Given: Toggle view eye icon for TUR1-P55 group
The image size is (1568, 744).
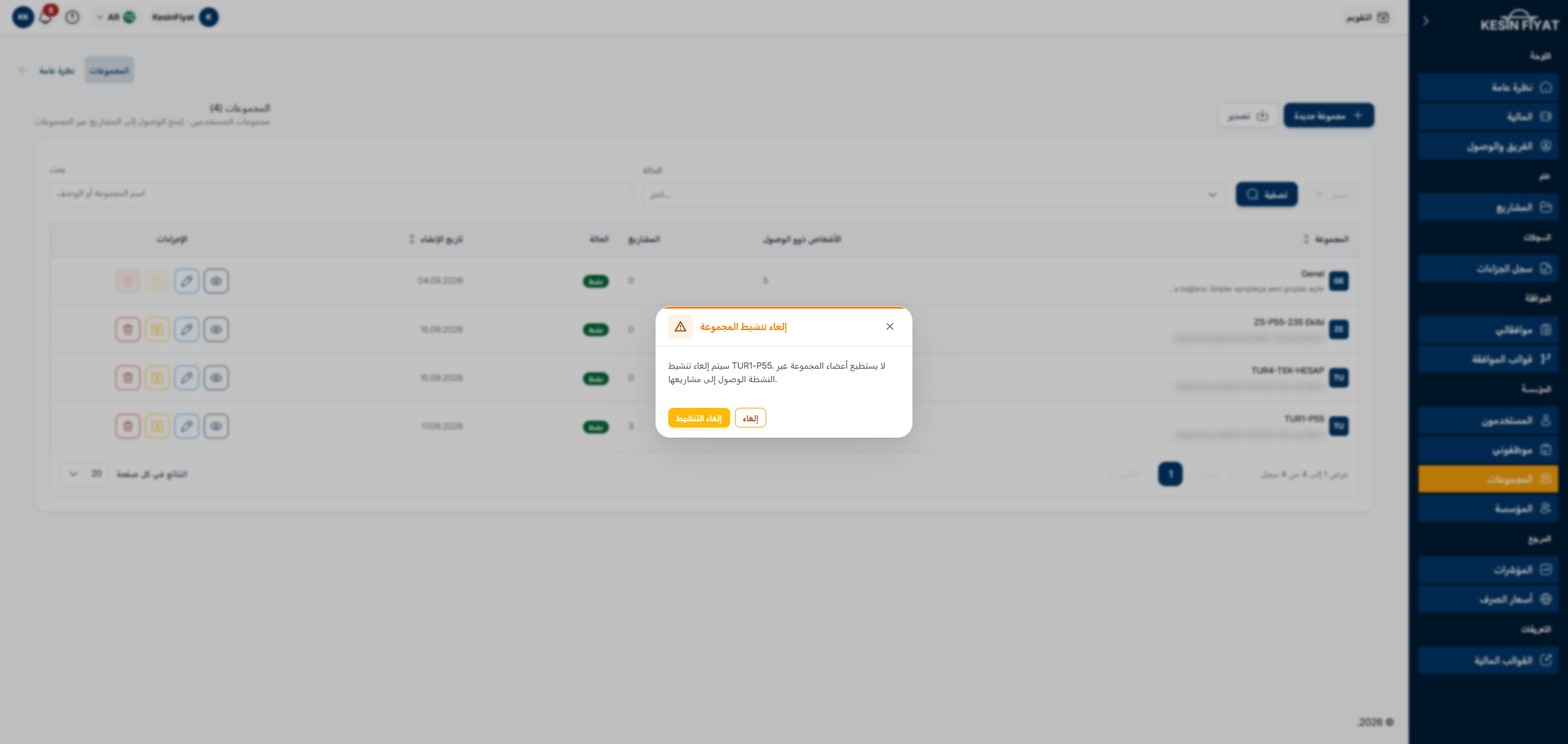Looking at the screenshot, I should pos(216,426).
